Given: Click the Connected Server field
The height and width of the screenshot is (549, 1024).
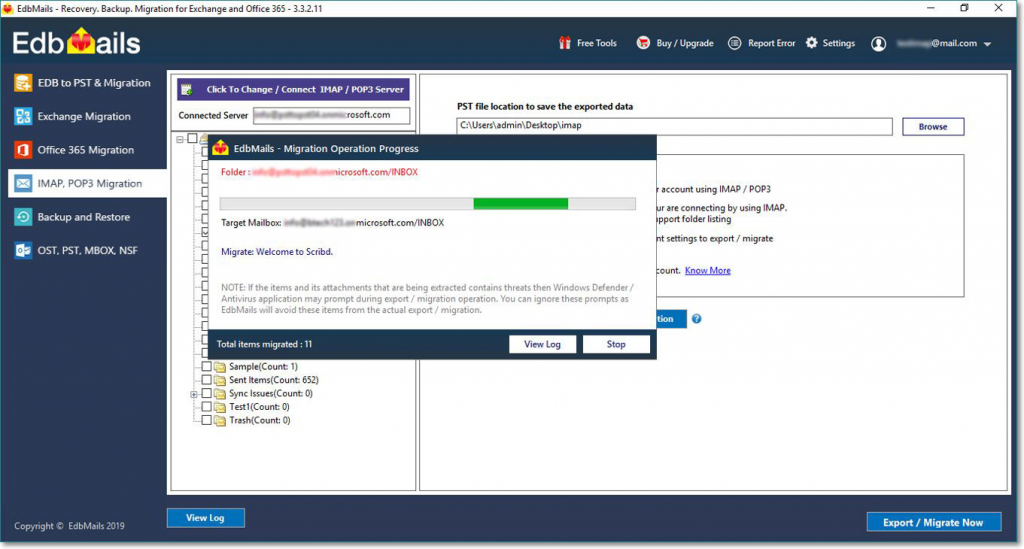Looking at the screenshot, I should coord(331,116).
